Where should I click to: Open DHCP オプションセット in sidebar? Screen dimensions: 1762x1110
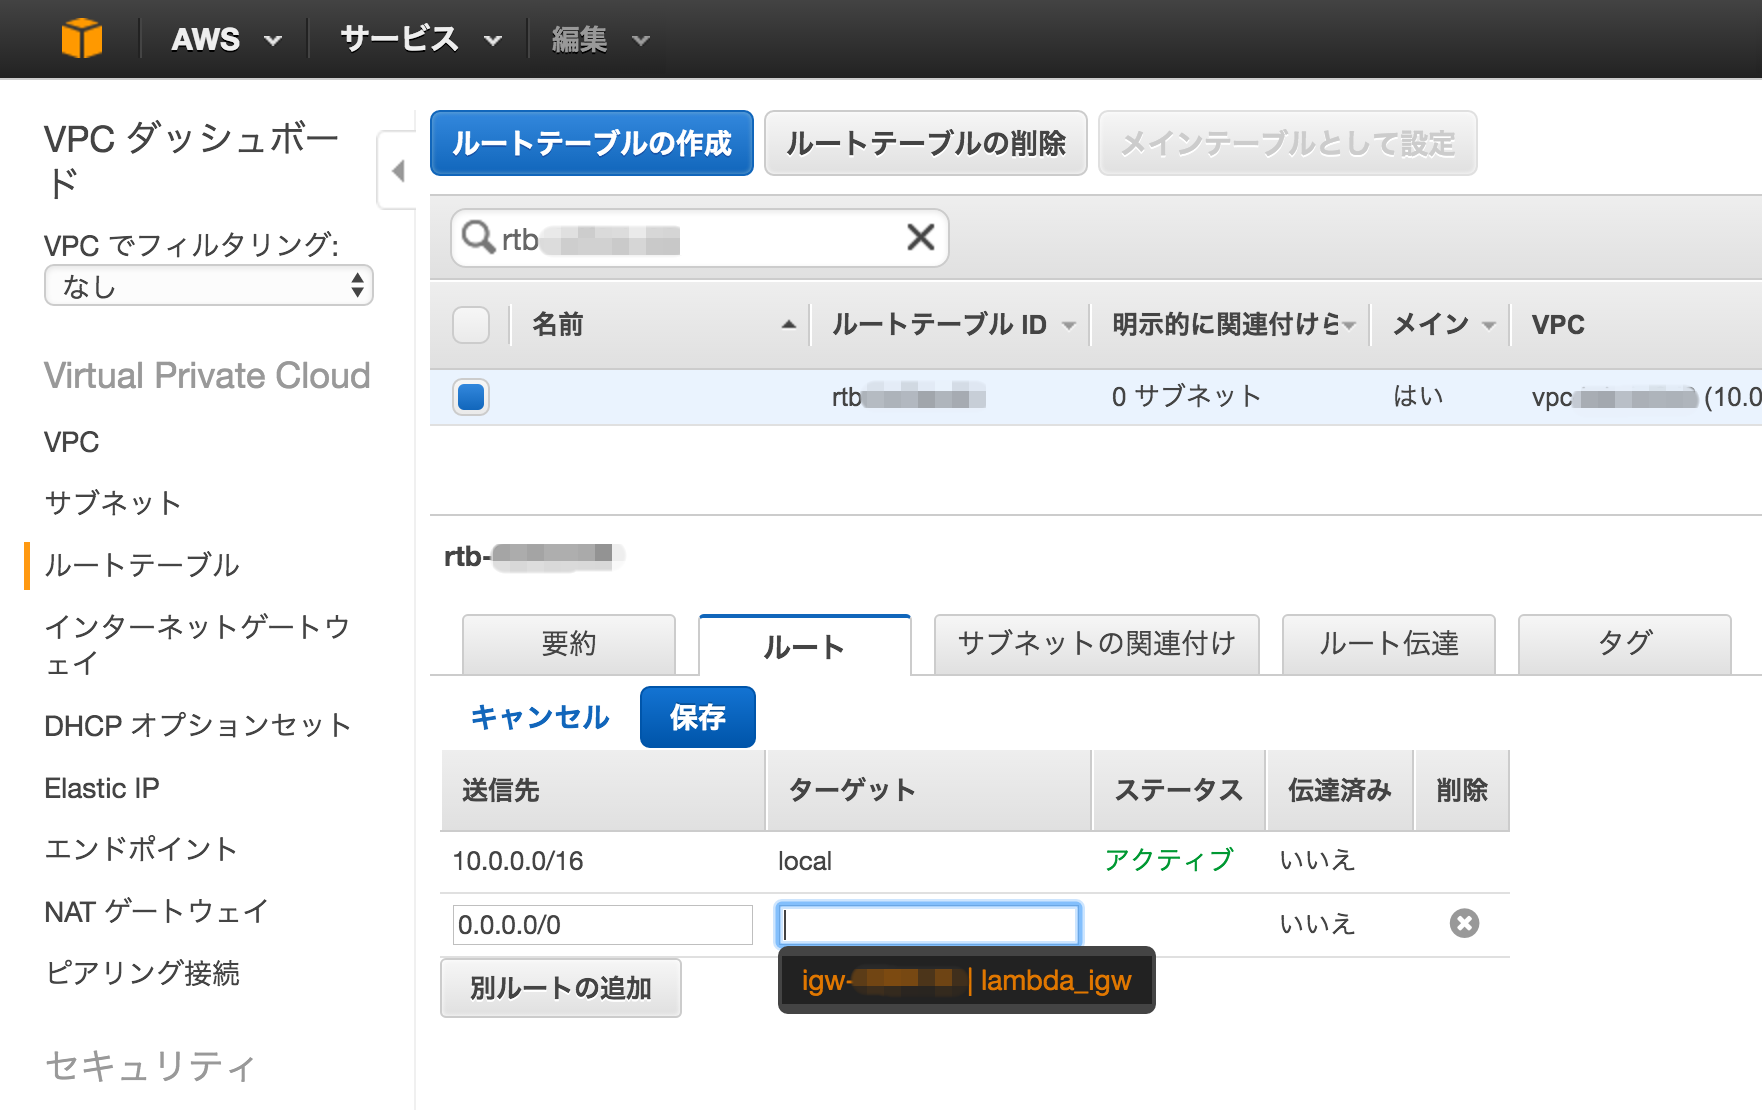198,726
